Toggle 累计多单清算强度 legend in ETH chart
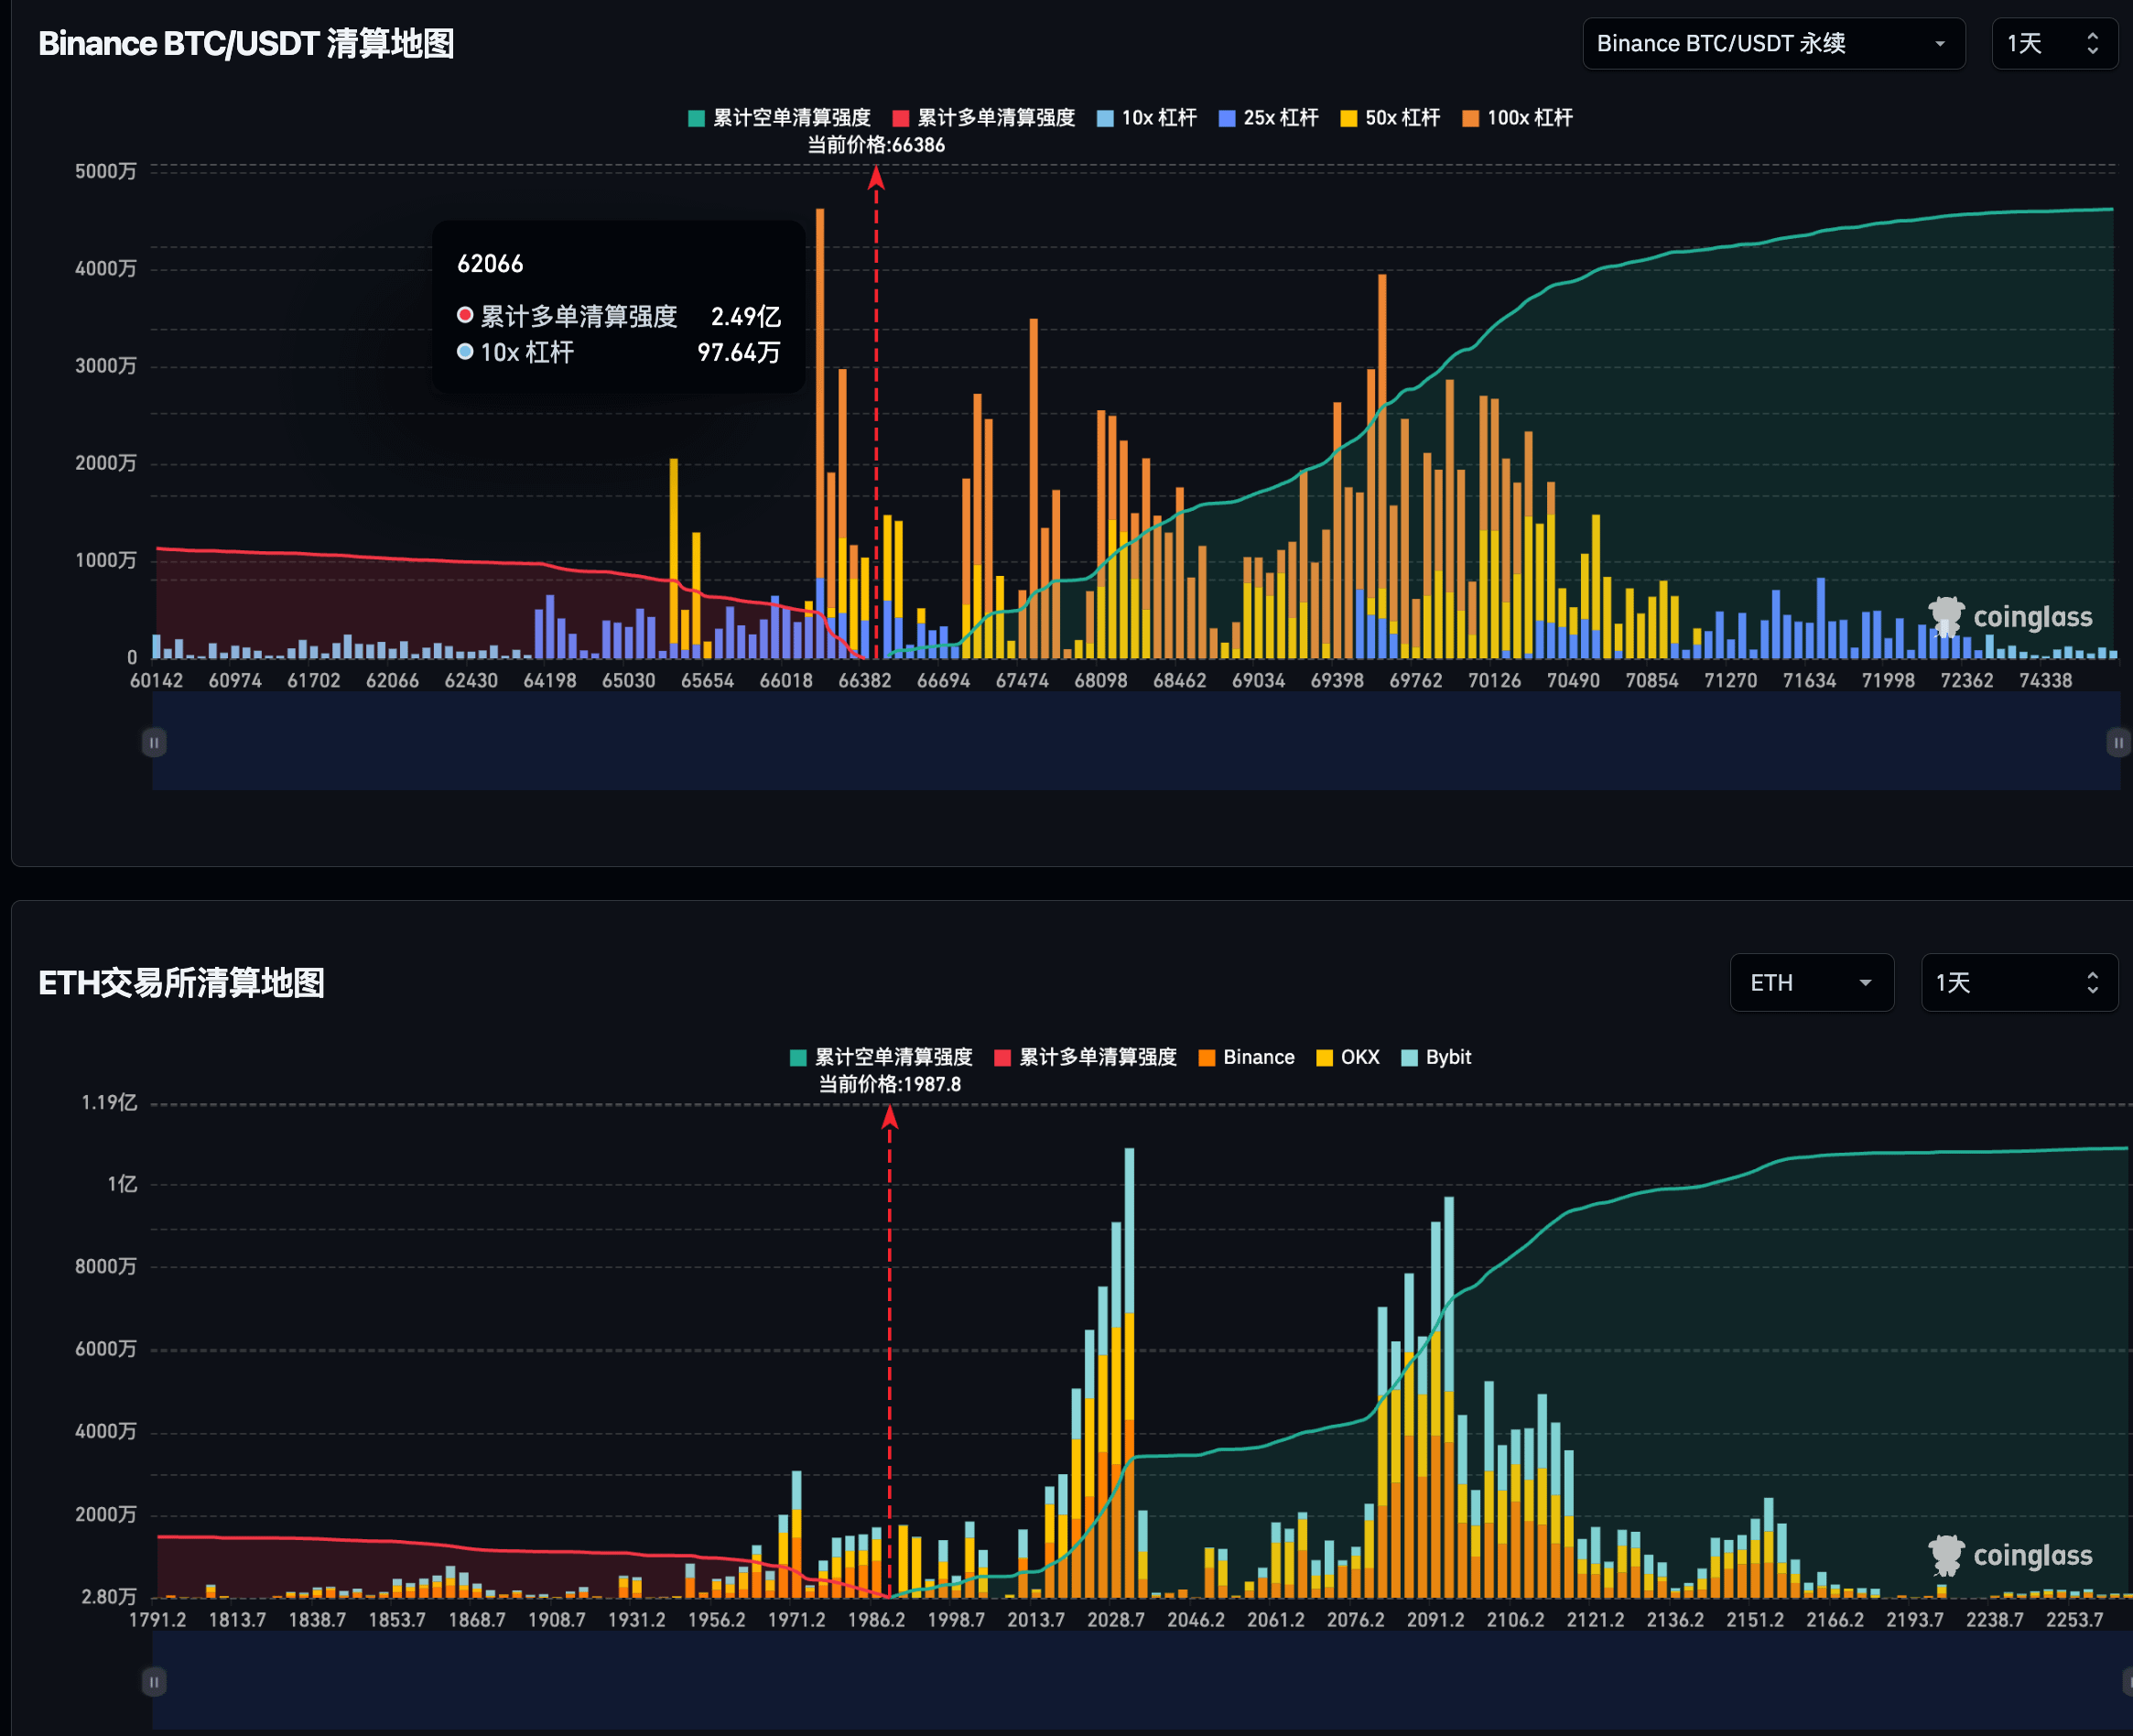2133x1736 pixels. [x=1086, y=1058]
